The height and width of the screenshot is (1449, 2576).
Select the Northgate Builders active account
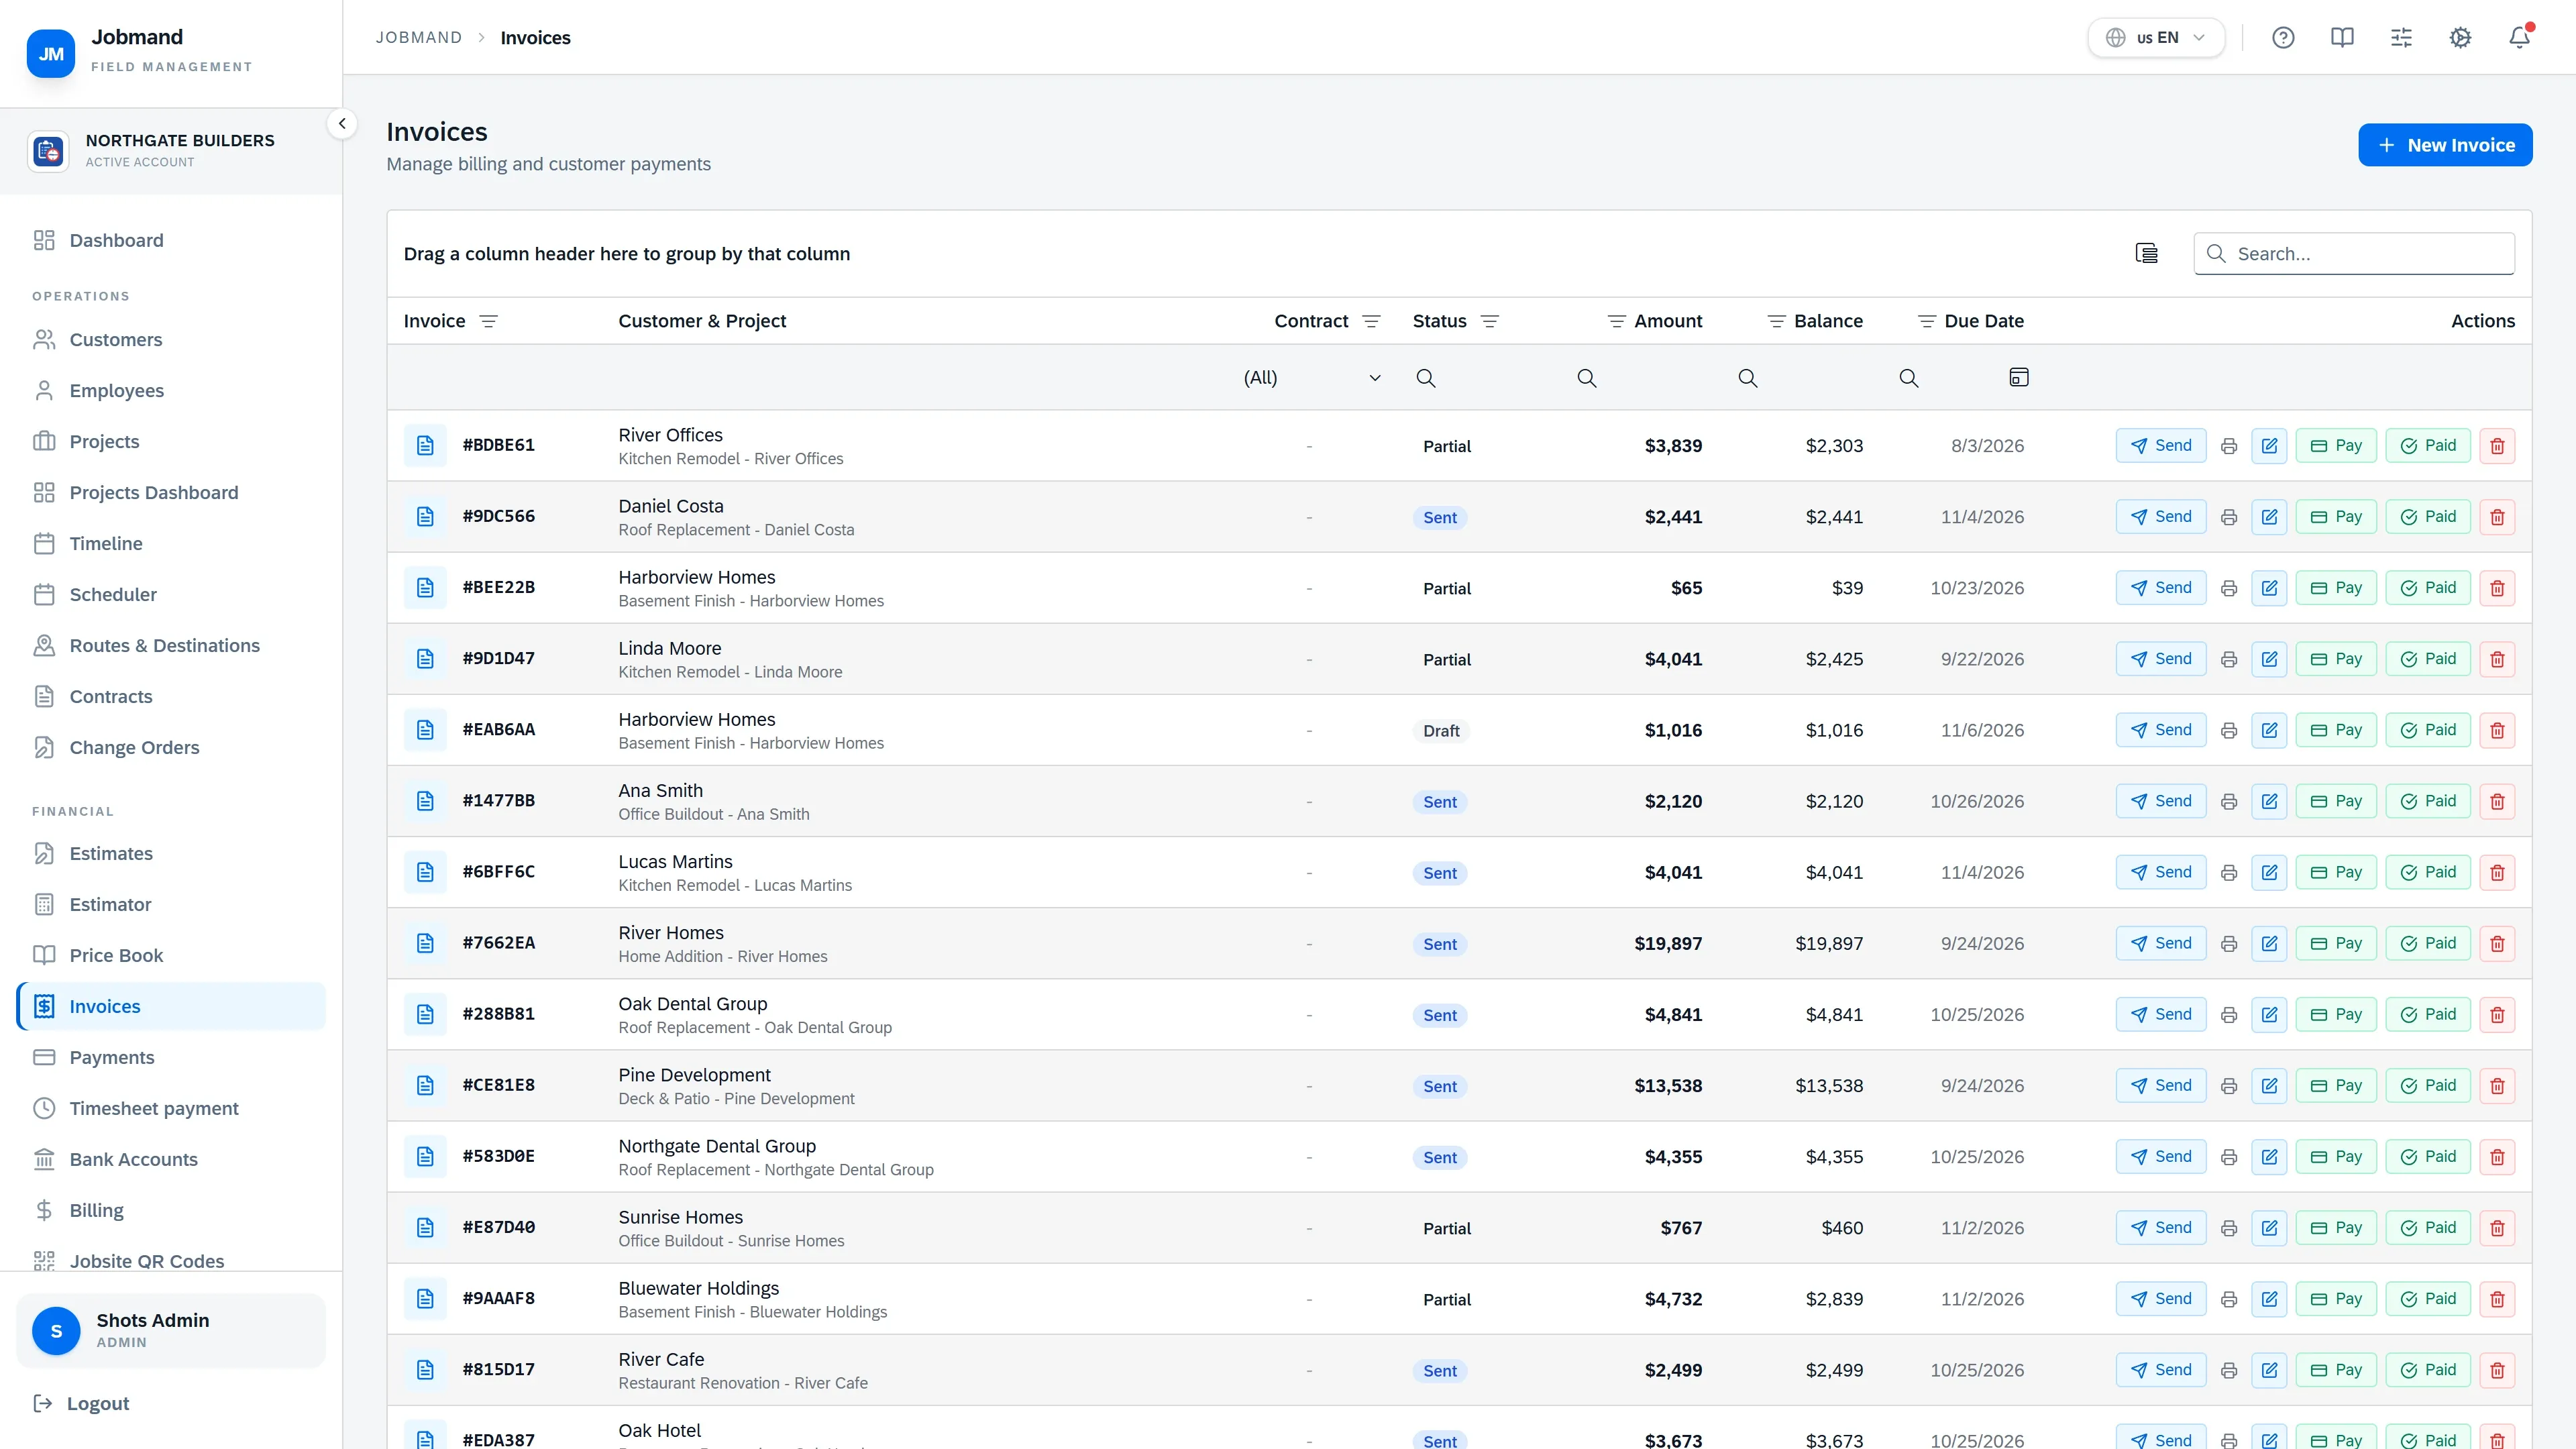point(171,151)
